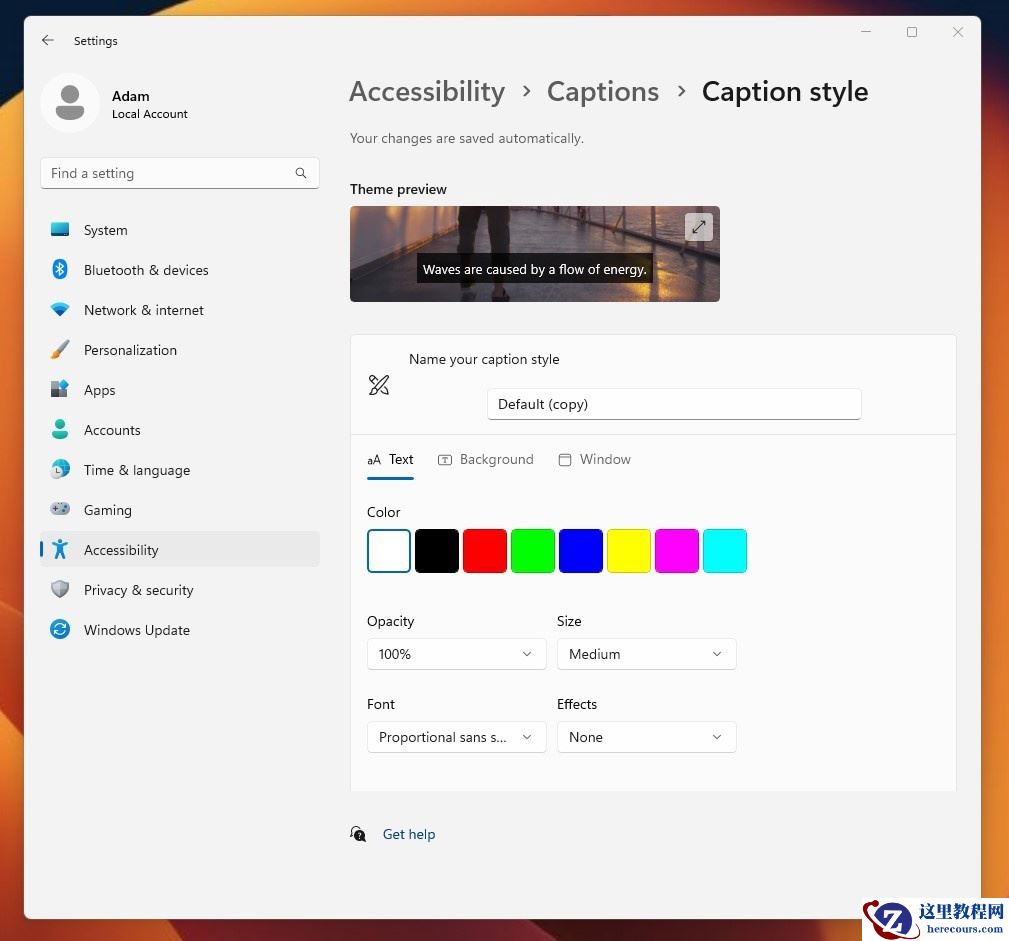The image size is (1009, 941).
Task: Open Privacy & security settings
Action: [x=138, y=590]
